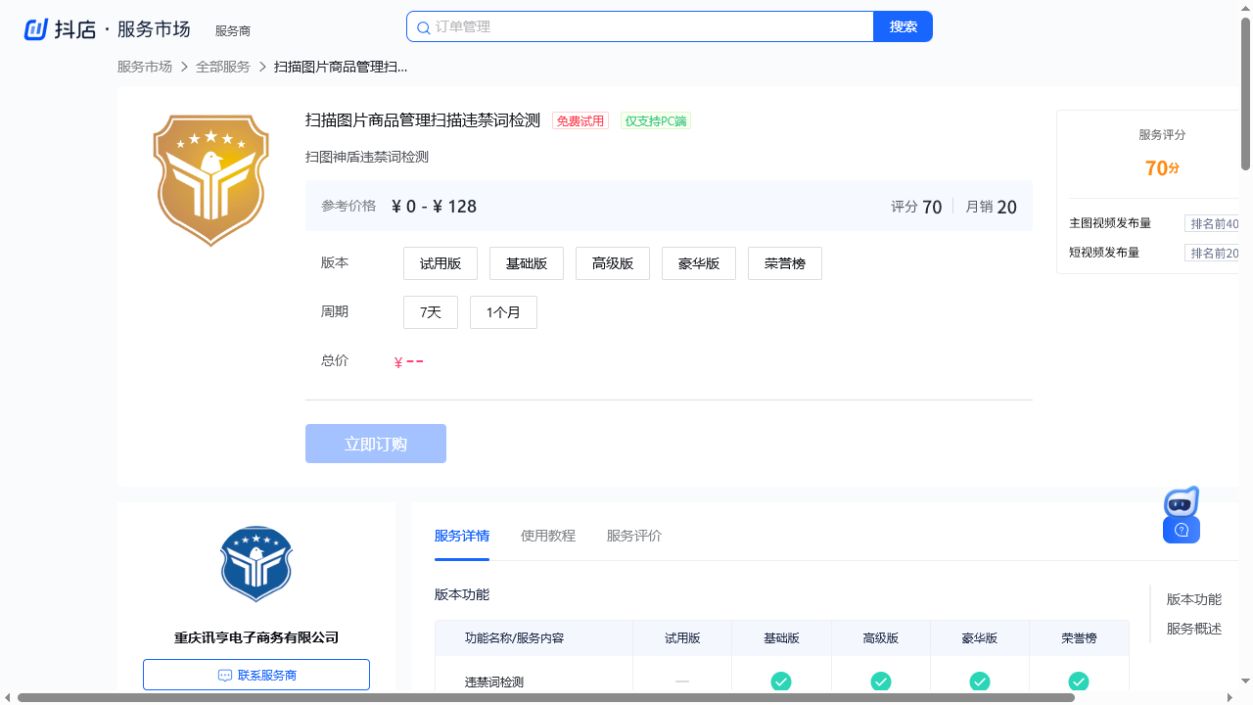1253x705 pixels.
Task: Open the 服务评价 tab
Action: tap(634, 535)
